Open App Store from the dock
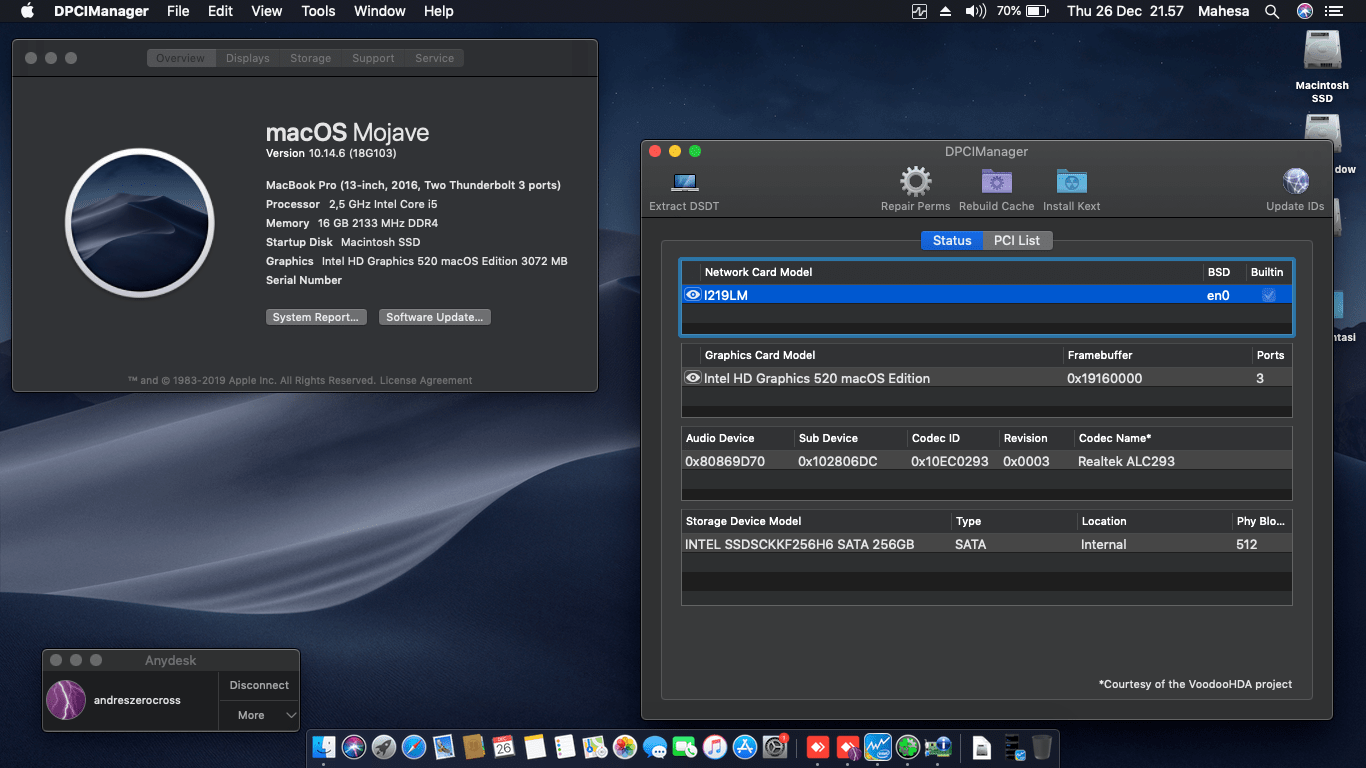The height and width of the screenshot is (768, 1366). pos(745,746)
